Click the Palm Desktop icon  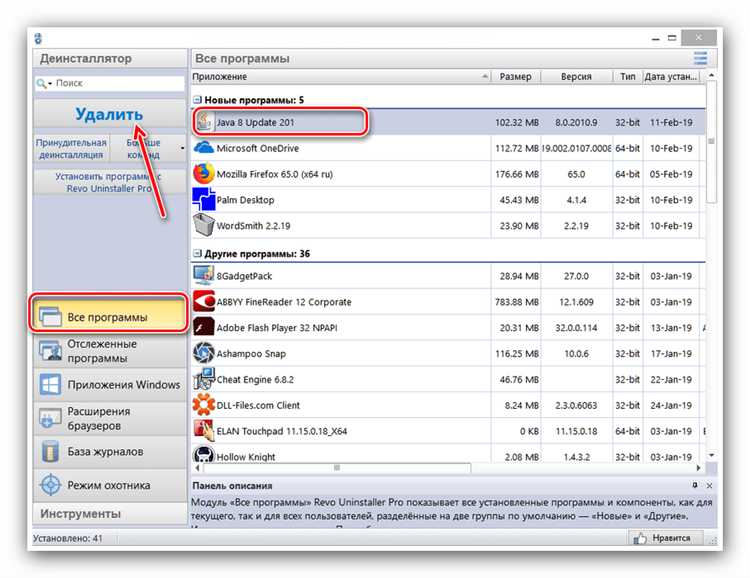point(204,199)
